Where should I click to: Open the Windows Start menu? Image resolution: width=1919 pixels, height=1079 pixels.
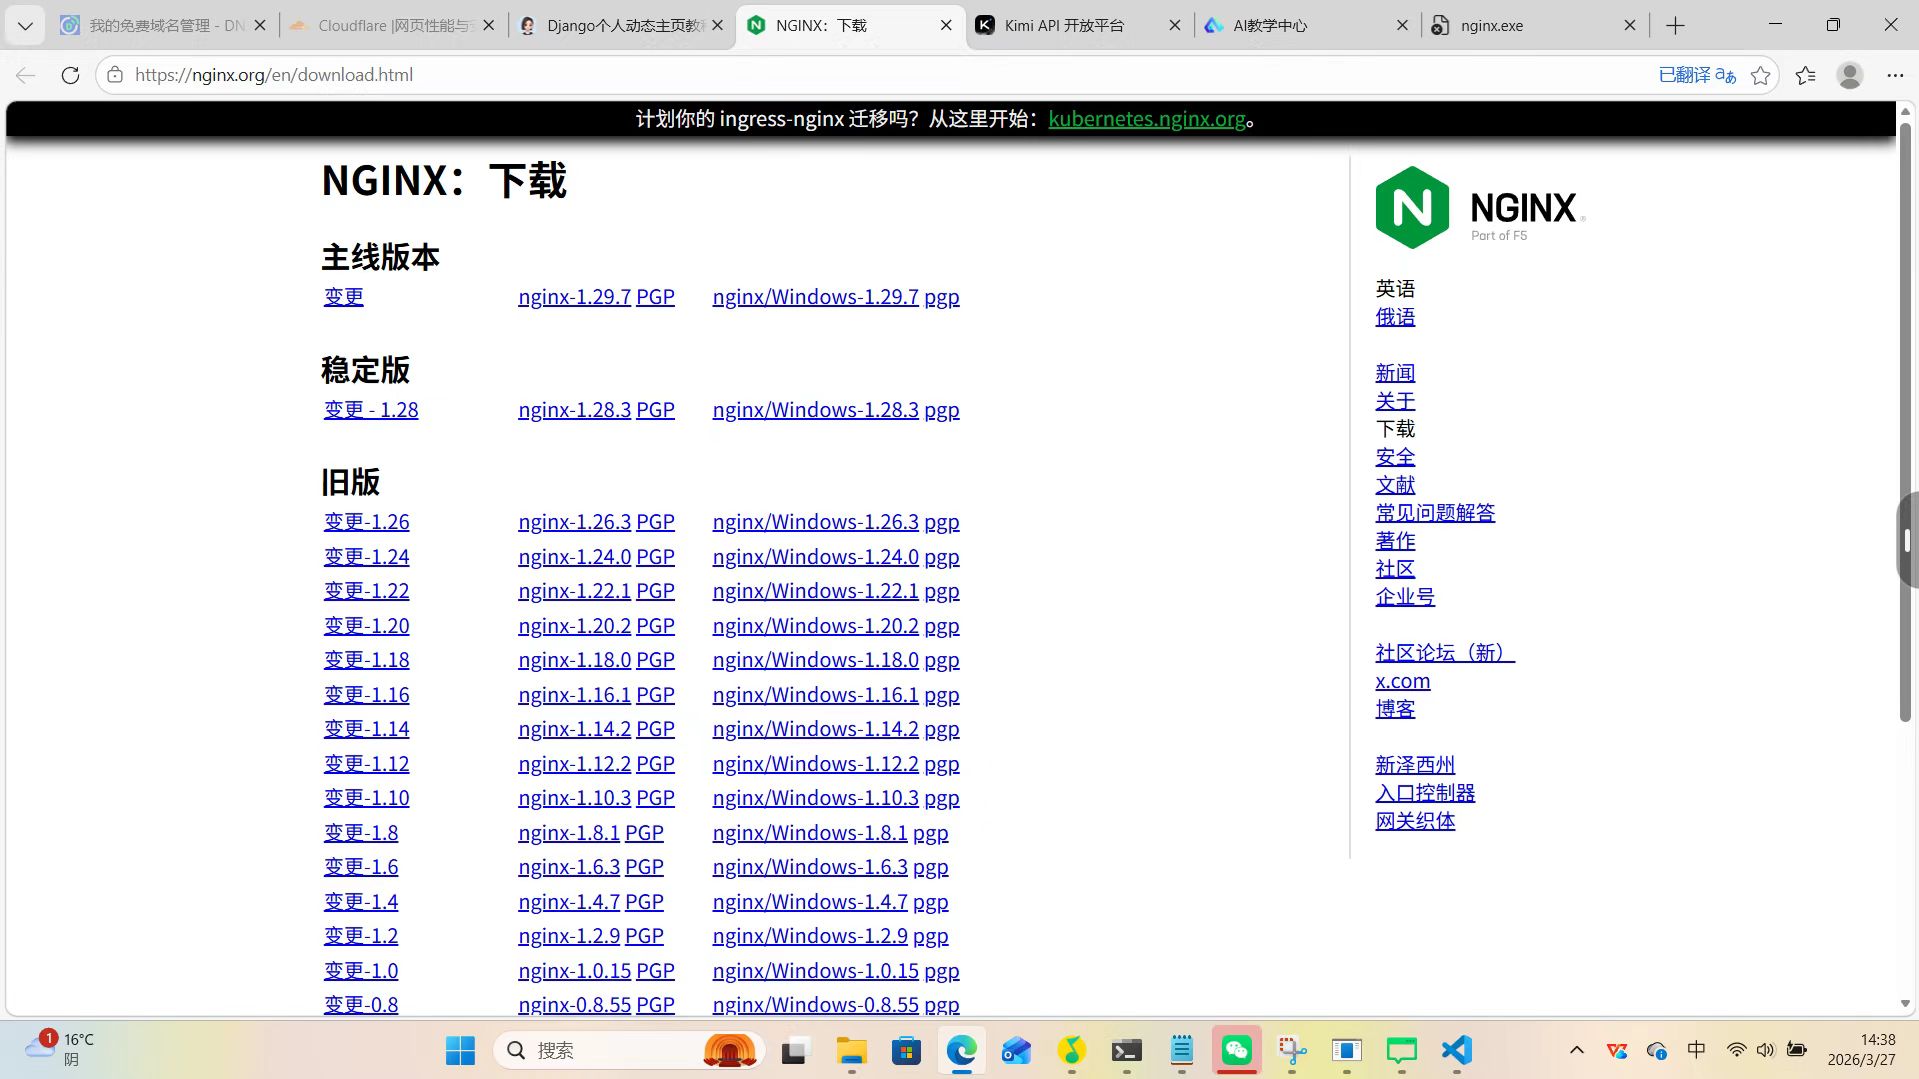tap(460, 1050)
